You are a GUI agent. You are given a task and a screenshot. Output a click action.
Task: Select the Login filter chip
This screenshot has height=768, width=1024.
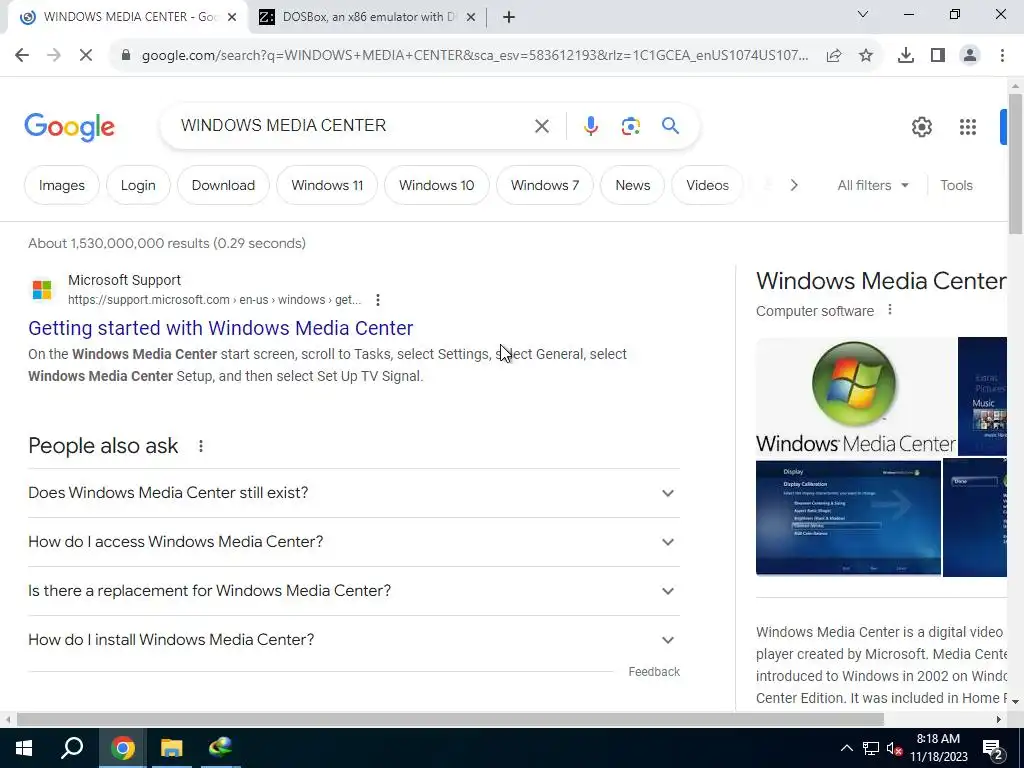pos(138,185)
